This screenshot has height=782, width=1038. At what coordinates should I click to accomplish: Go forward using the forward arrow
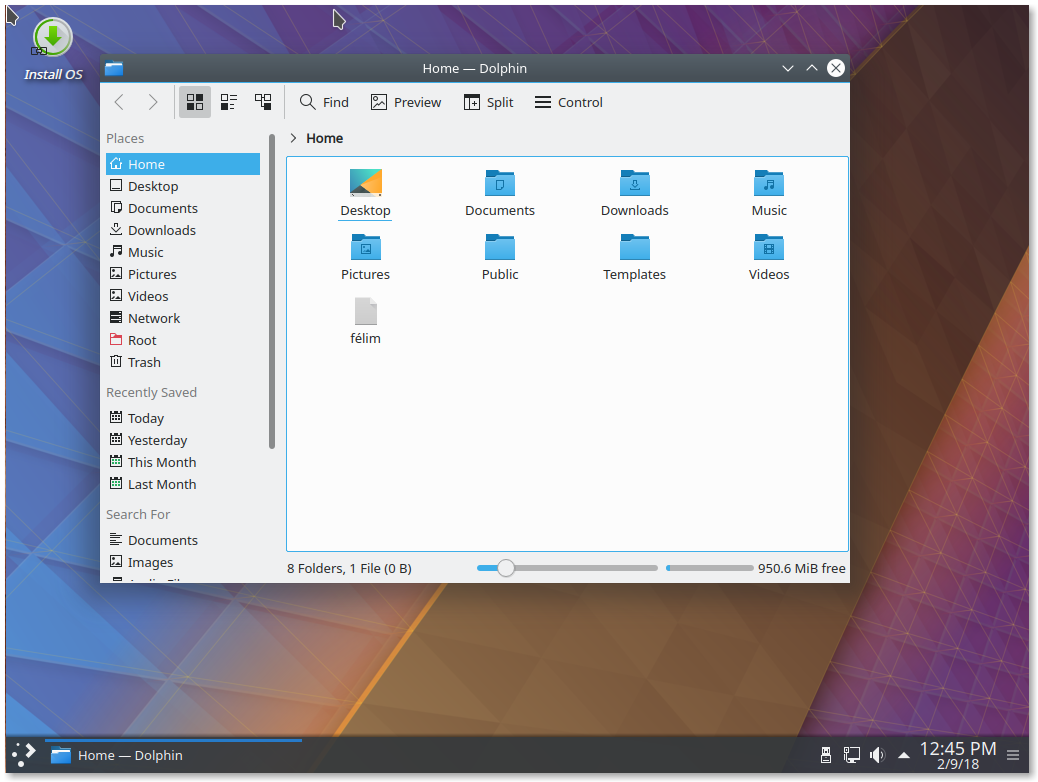tap(153, 102)
